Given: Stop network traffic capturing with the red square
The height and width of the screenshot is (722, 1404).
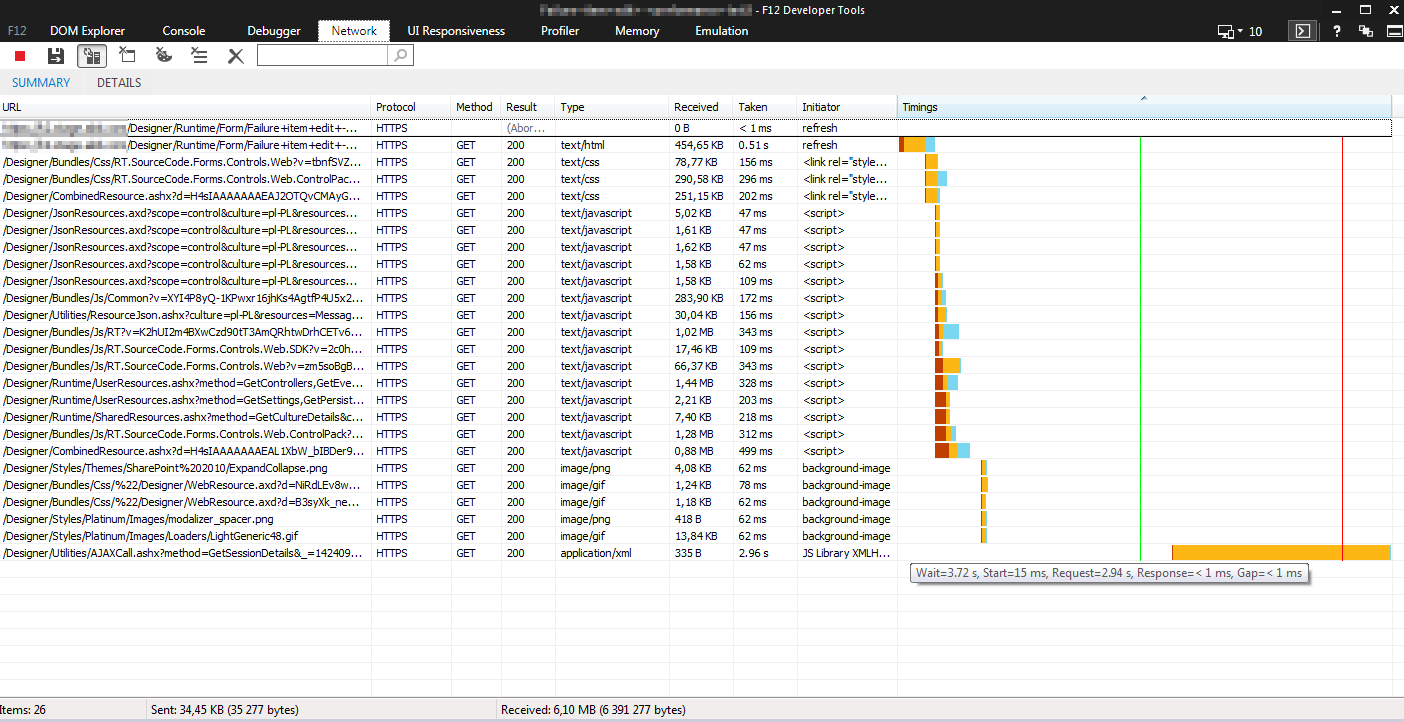Looking at the screenshot, I should coord(19,56).
